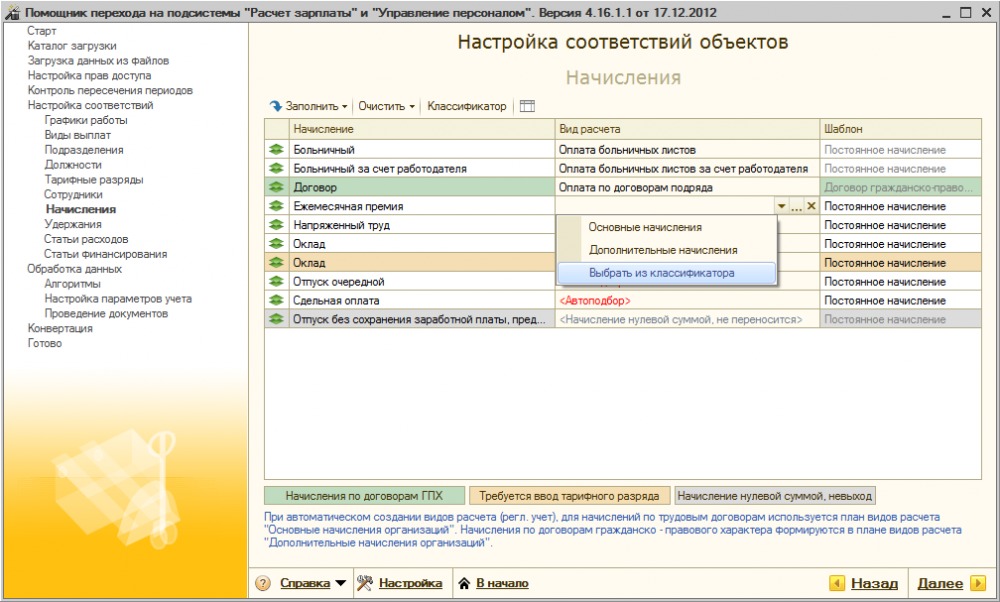
Task: Click the question mark help icon
Action: coord(263,583)
